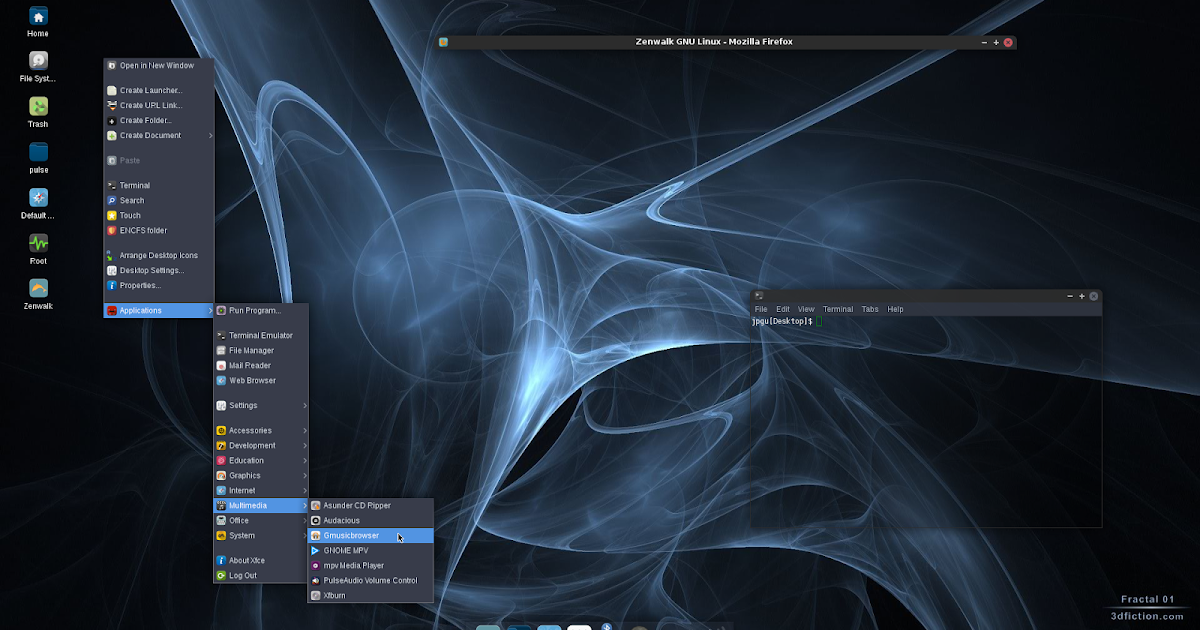Choose Asunder CD Ripper menu entry
This screenshot has width=1200, height=630.
pyautogui.click(x=354, y=505)
